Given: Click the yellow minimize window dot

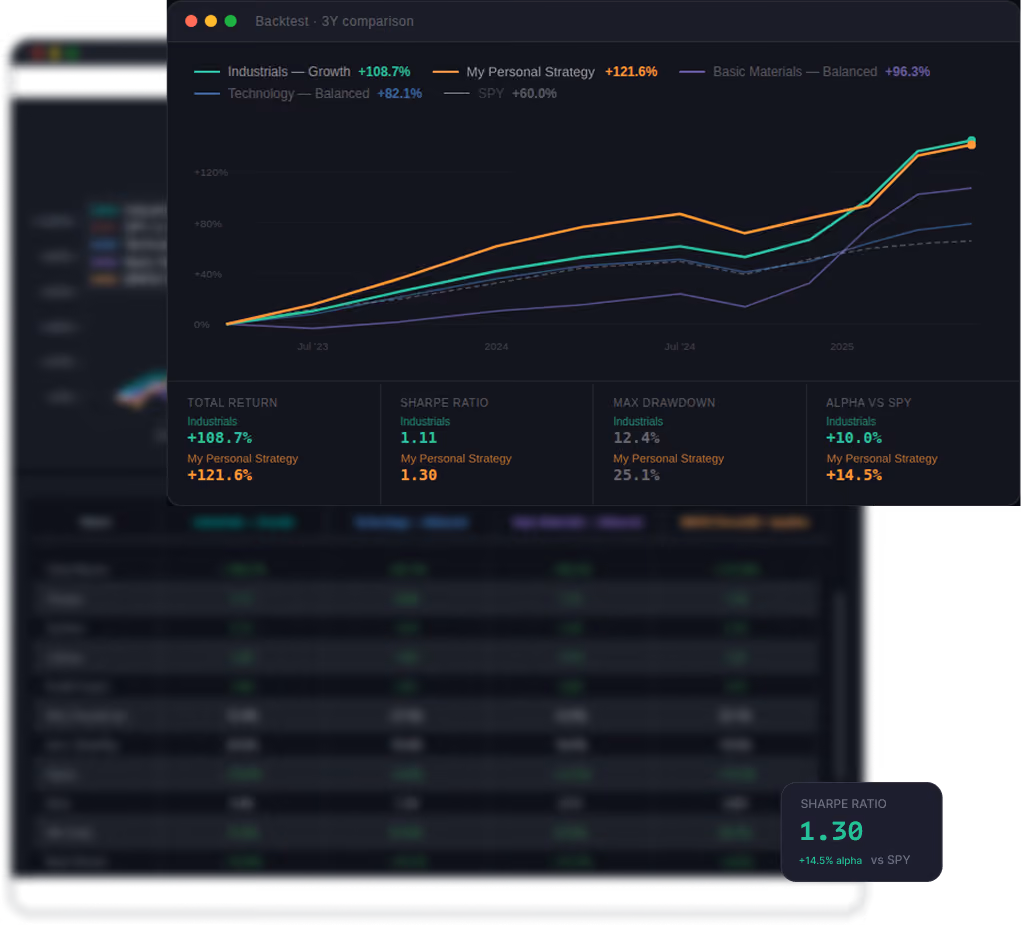Looking at the screenshot, I should (x=210, y=21).
